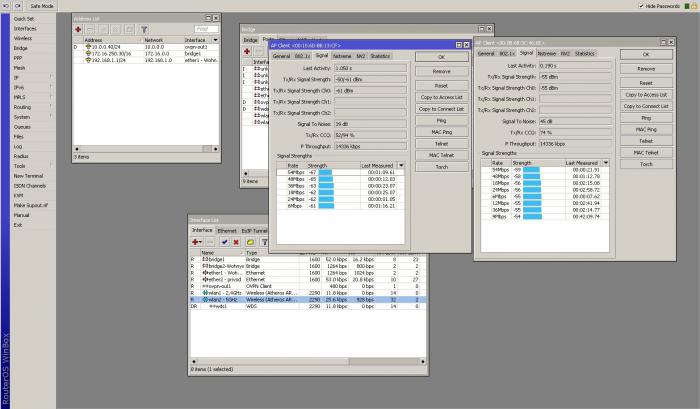Click the filter funnel icon in Address List
Screen dimensions: 700x409
tap(144, 29)
